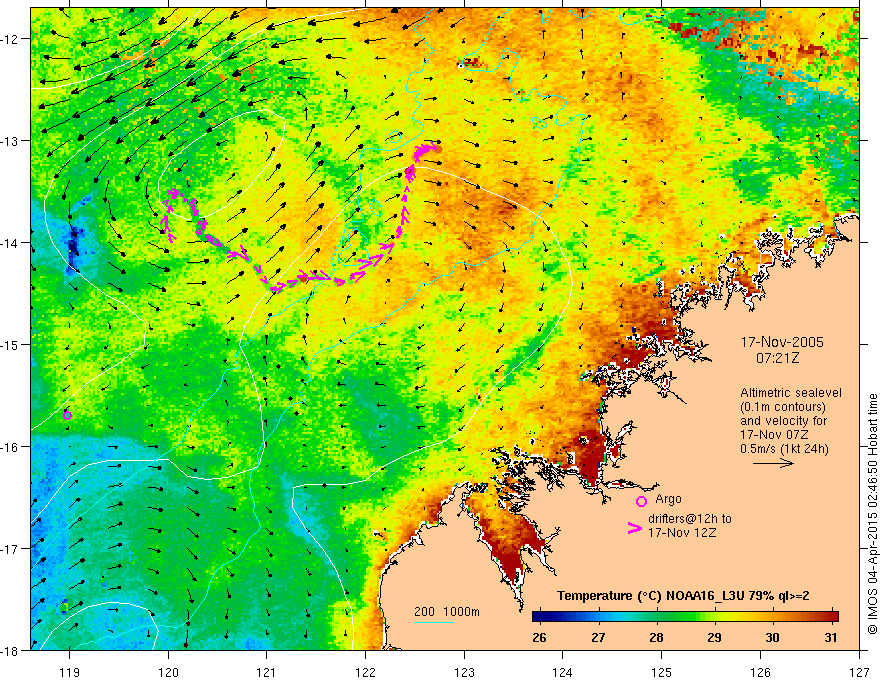
Task: Click latitude axis label -16
Action: pos(11,447)
